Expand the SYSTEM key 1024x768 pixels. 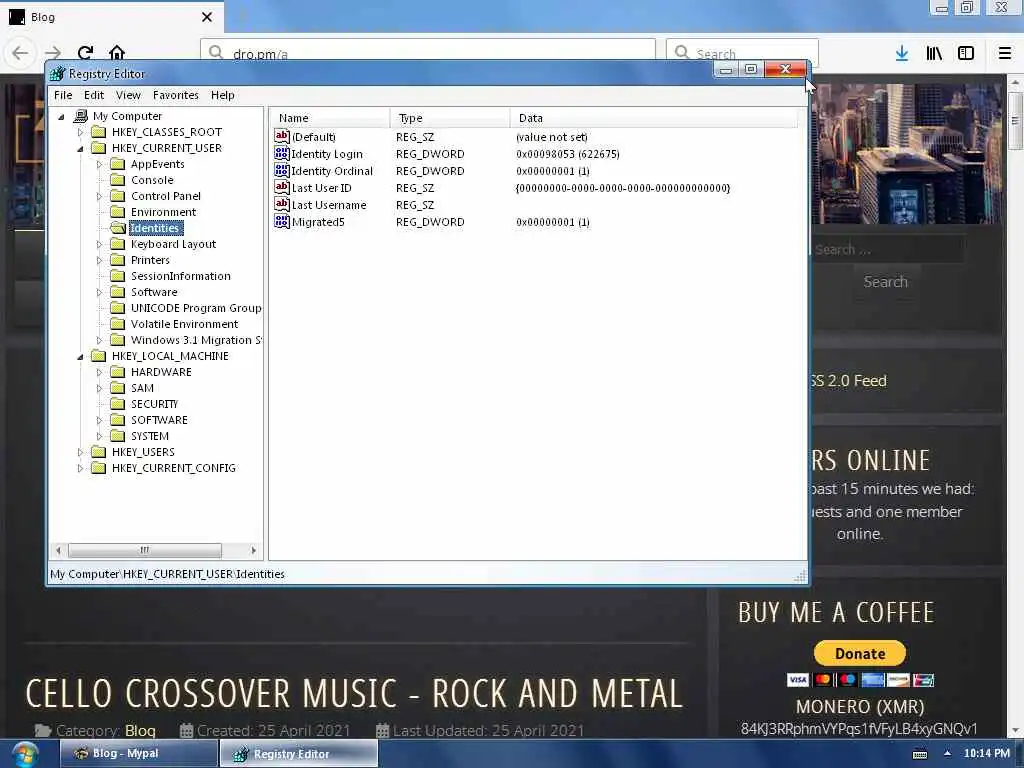pyautogui.click(x=99, y=436)
